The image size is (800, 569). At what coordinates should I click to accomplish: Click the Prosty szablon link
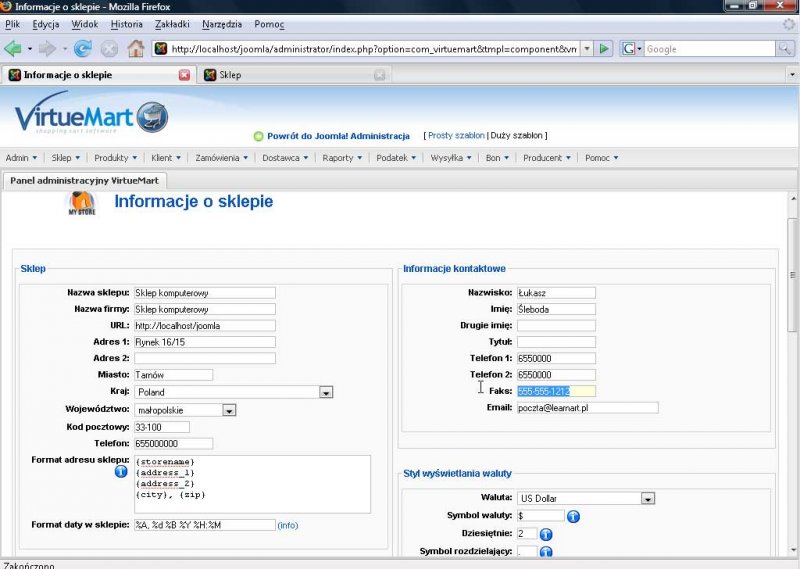[456, 136]
